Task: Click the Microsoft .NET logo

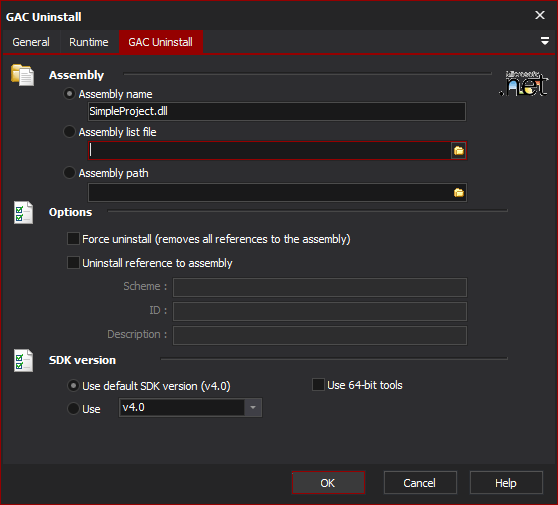Action: click(x=523, y=83)
